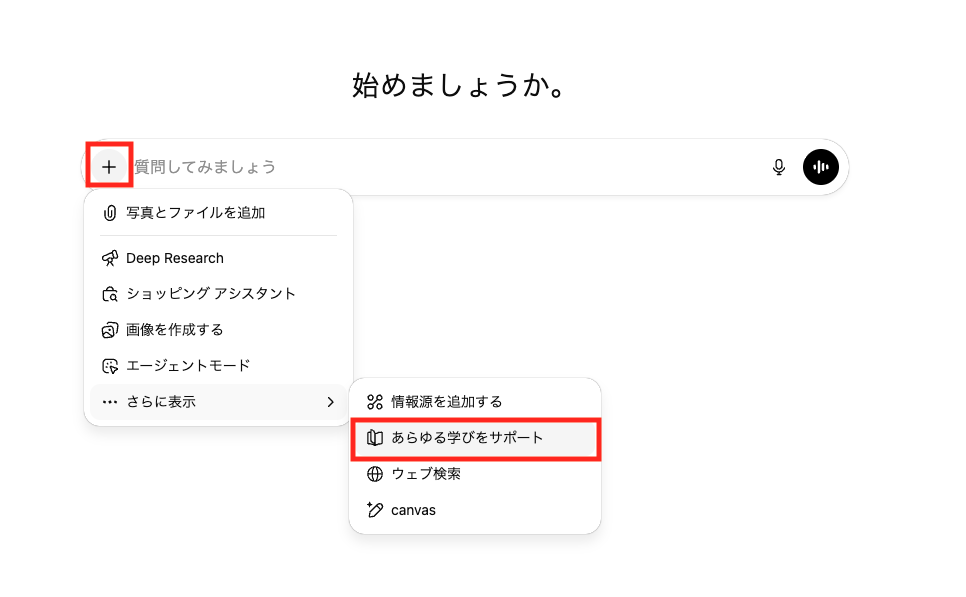Click the three-dots icon beside さらに表示
Image resolution: width=966 pixels, height=597 pixels.
(110, 402)
